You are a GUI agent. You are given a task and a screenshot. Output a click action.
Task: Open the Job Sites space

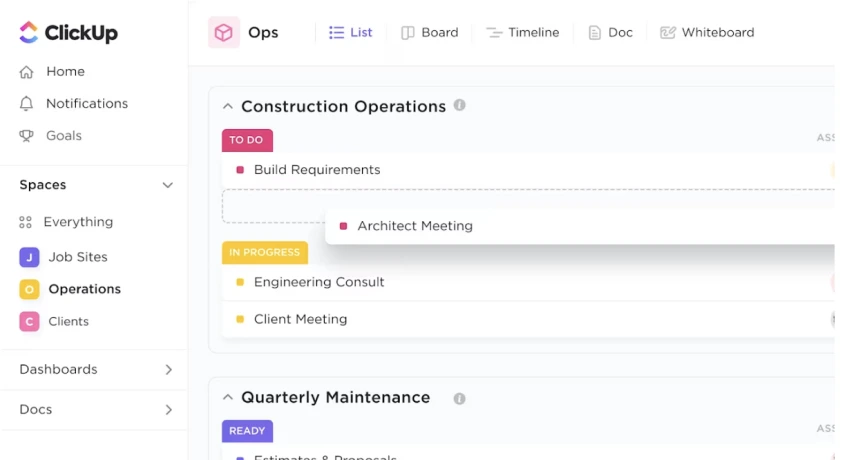tap(77, 257)
